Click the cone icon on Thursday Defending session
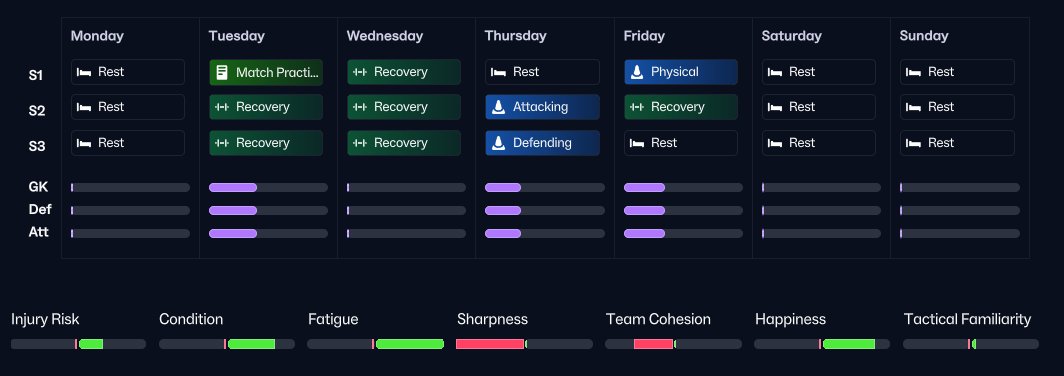This screenshot has height=376, width=1064. point(499,143)
